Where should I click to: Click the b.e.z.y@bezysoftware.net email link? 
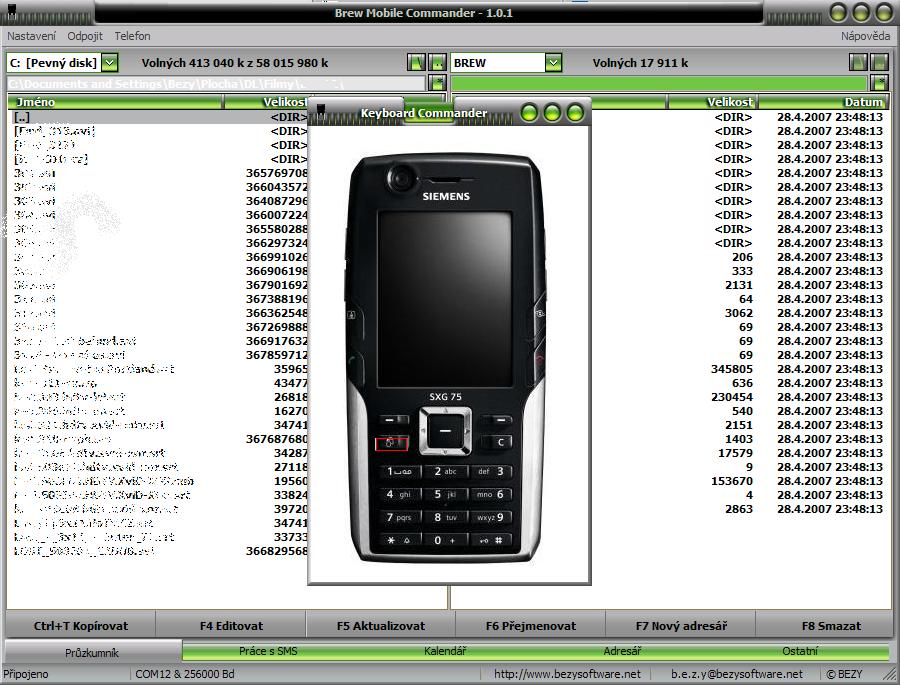737,674
